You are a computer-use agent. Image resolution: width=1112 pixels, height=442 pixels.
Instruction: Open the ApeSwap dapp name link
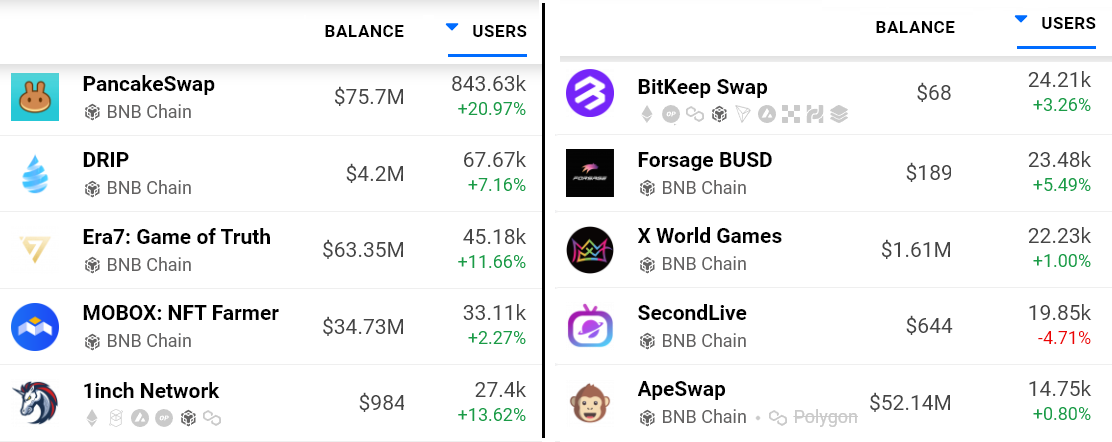point(682,389)
